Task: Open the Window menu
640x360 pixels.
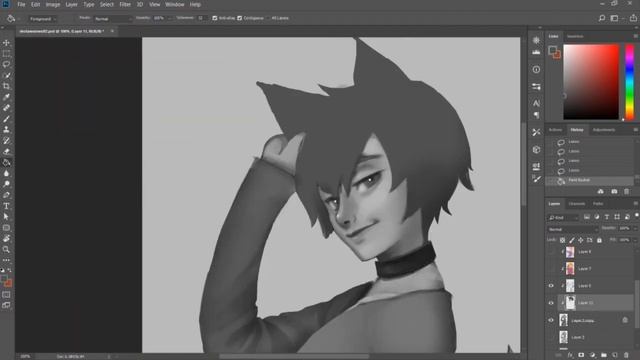Action: click(x=175, y=4)
